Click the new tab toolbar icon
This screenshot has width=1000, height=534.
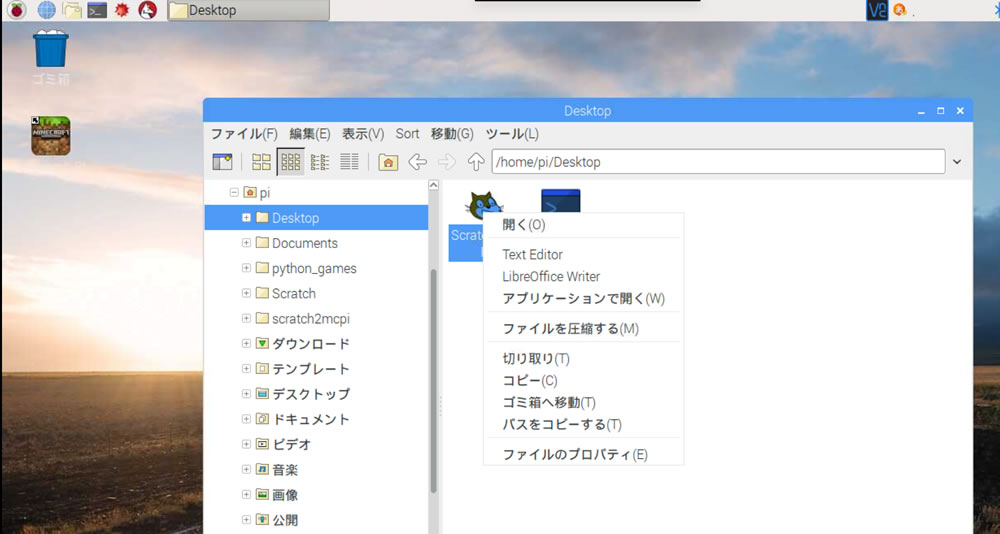point(222,162)
